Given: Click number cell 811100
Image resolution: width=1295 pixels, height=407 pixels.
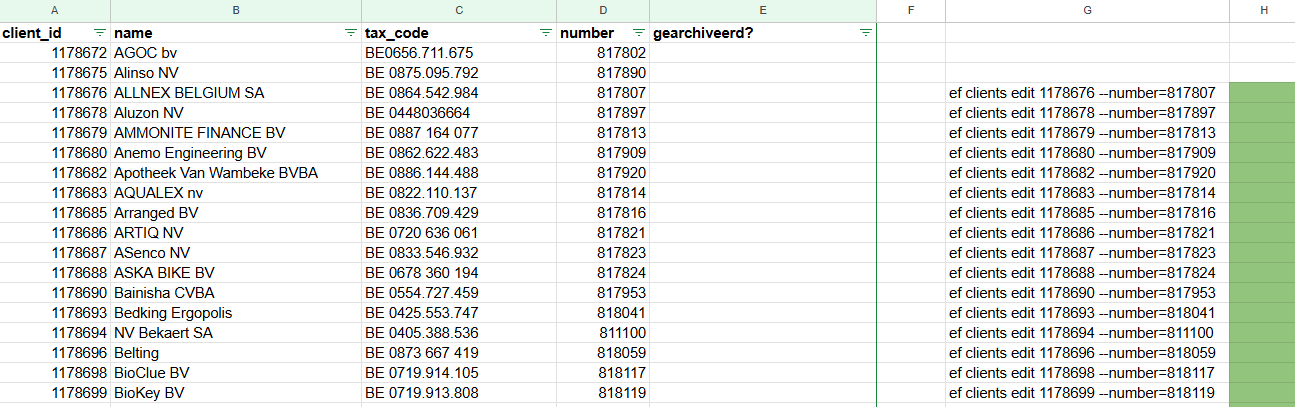Looking at the screenshot, I should [x=603, y=333].
